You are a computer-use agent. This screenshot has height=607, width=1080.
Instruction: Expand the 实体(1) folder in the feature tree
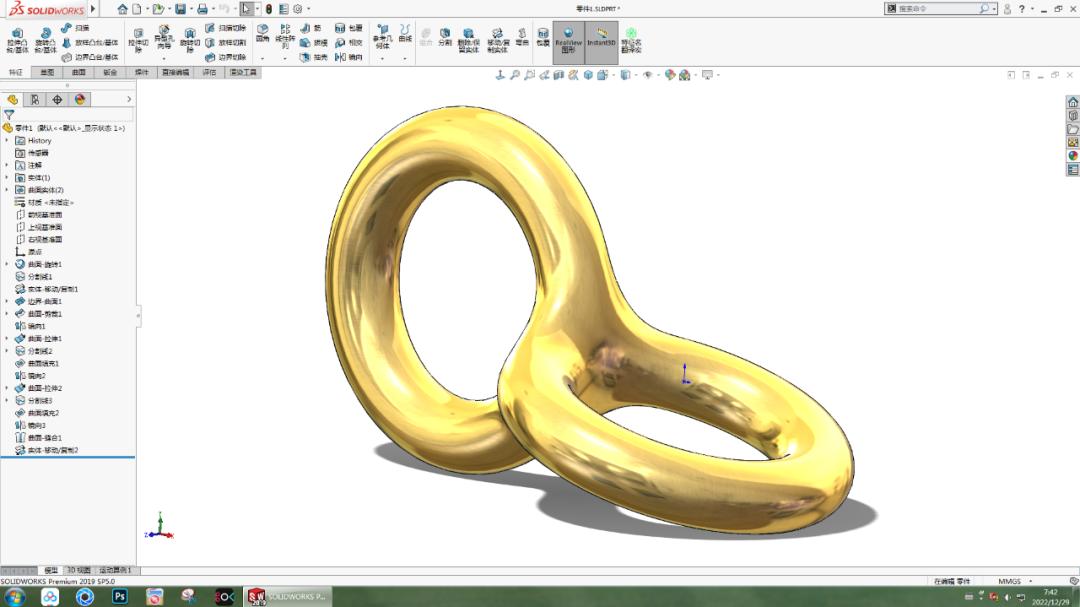(8, 176)
